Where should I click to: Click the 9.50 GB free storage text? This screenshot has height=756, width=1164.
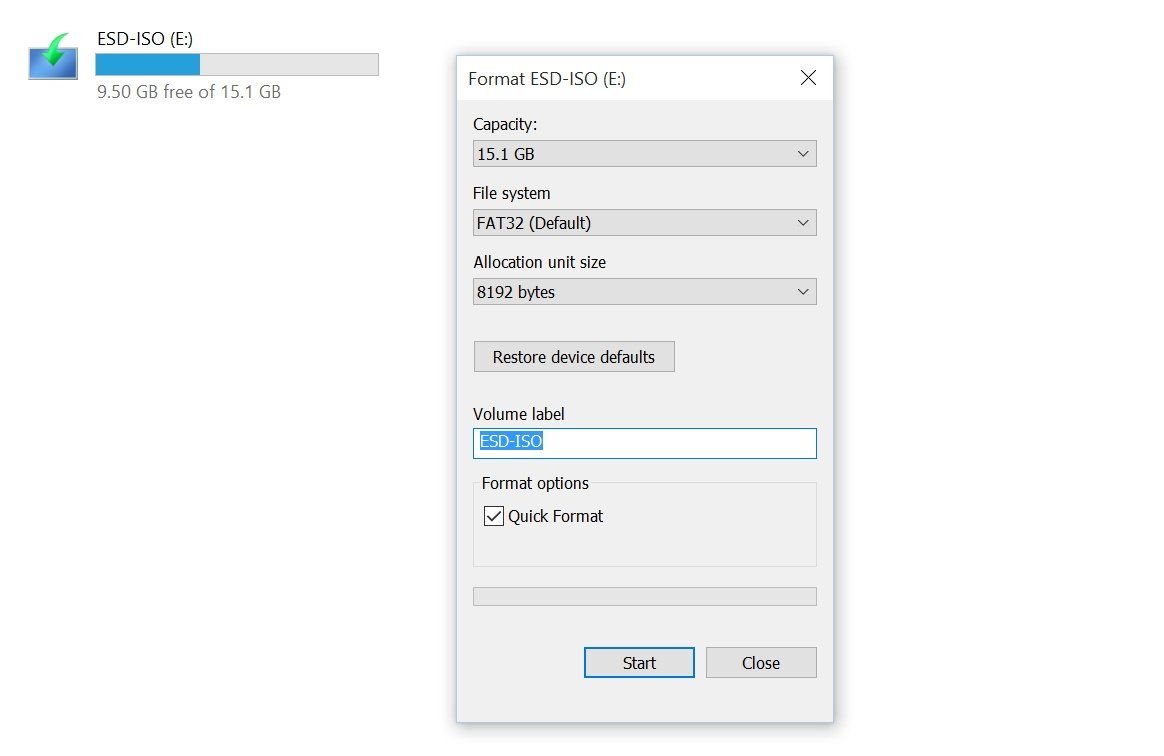pyautogui.click(x=188, y=91)
